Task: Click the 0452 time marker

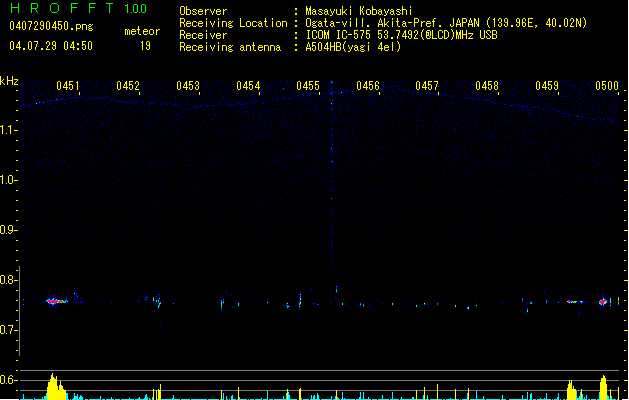Action: pyautogui.click(x=128, y=86)
